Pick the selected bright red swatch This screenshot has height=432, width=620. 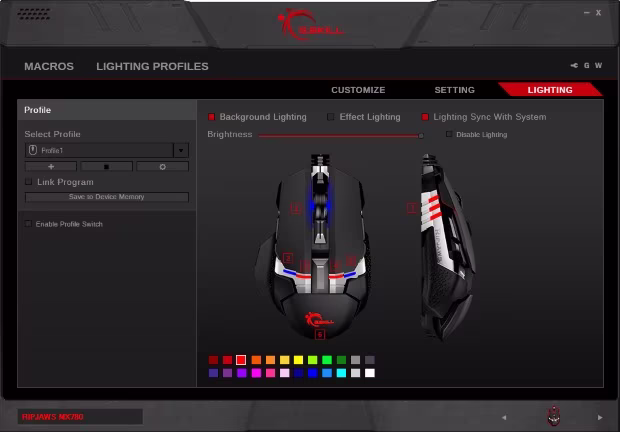point(241,360)
